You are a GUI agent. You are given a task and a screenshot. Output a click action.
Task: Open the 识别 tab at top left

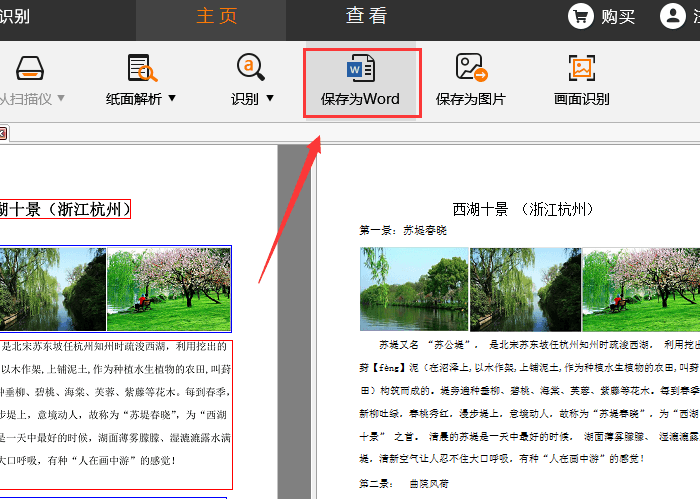click(x=14, y=16)
